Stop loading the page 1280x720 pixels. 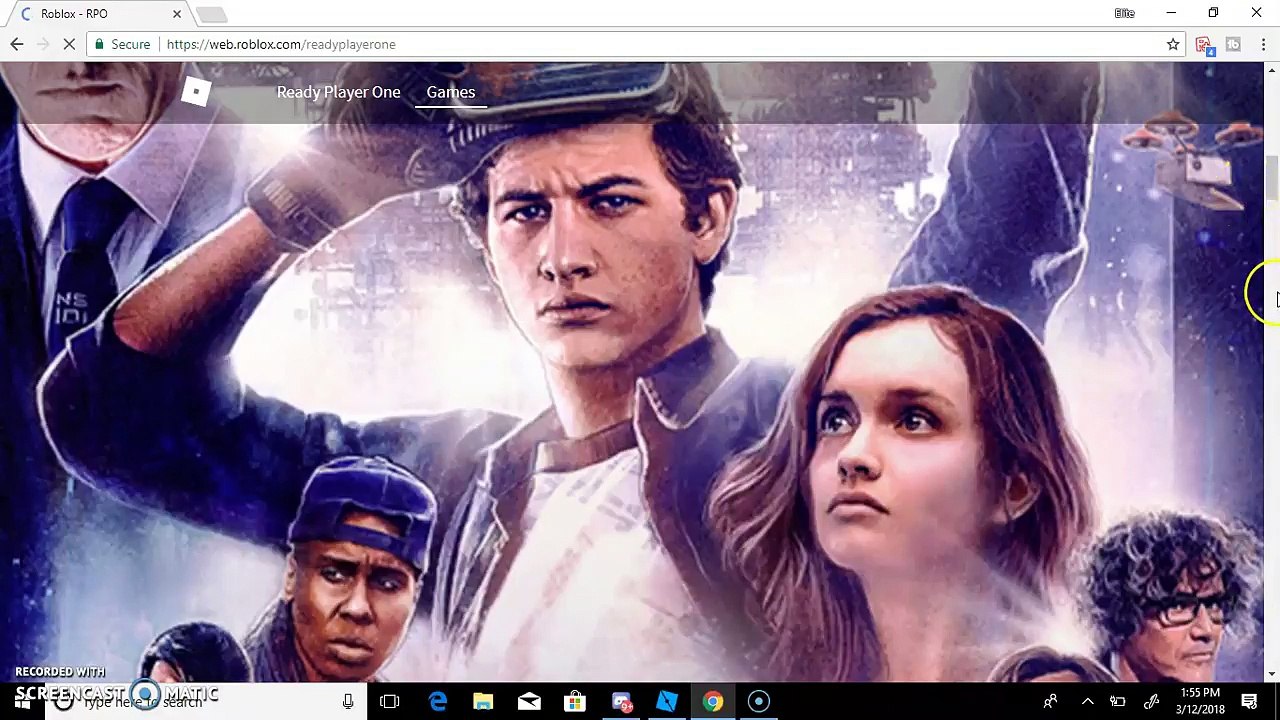coord(69,44)
